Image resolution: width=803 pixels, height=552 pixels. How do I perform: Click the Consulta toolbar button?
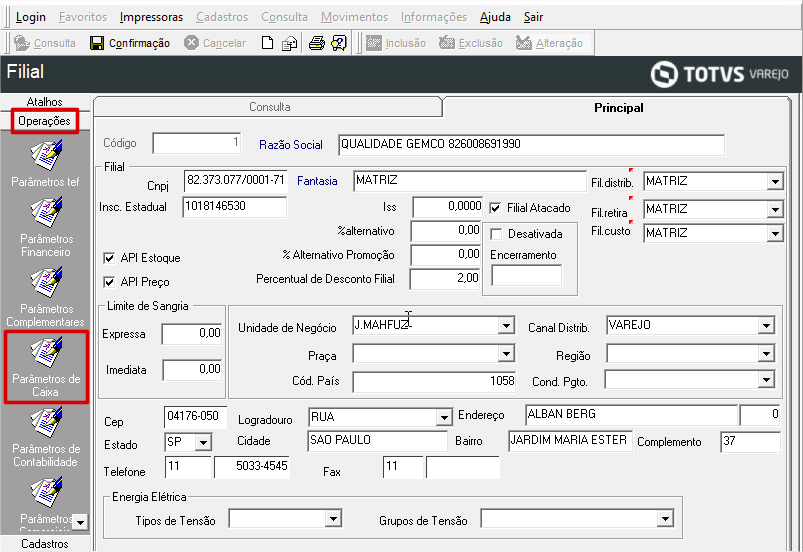pyautogui.click(x=45, y=43)
